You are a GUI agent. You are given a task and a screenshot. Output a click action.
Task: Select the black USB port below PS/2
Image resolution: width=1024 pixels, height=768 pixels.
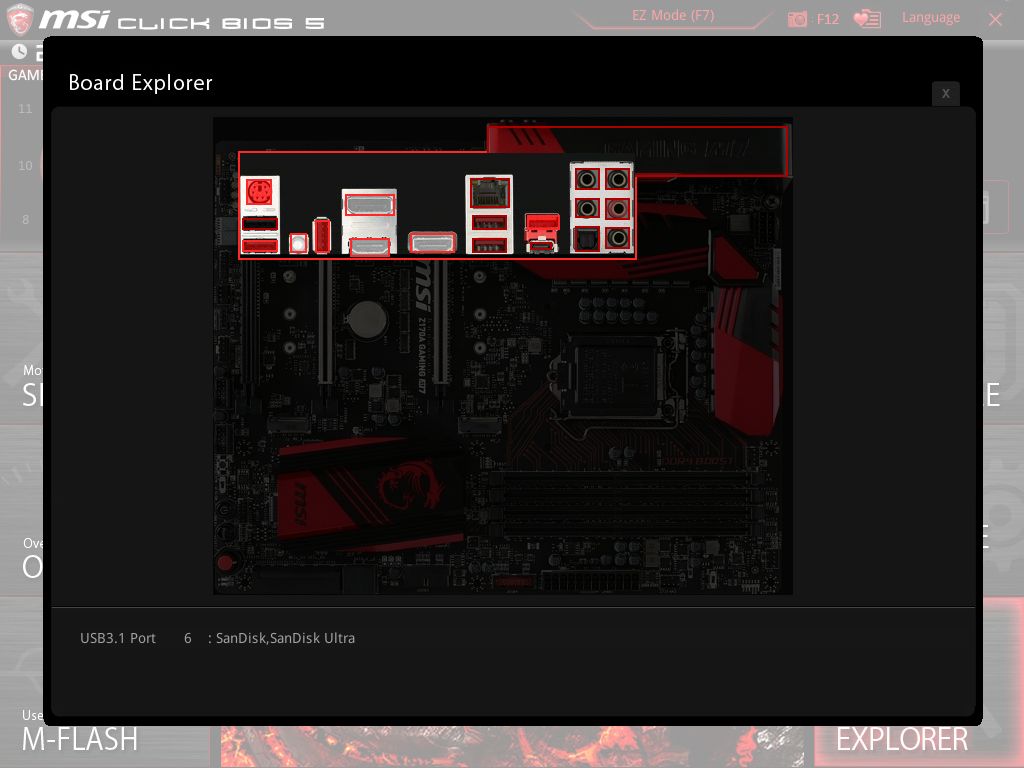(x=260, y=224)
